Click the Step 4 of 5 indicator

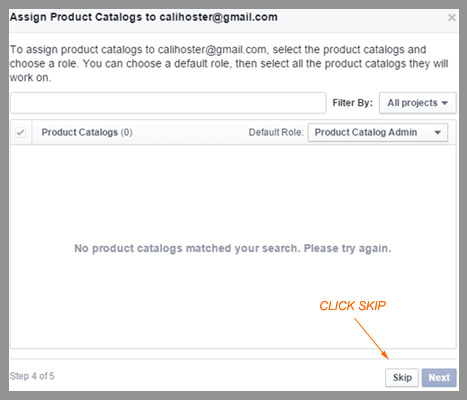32,376
